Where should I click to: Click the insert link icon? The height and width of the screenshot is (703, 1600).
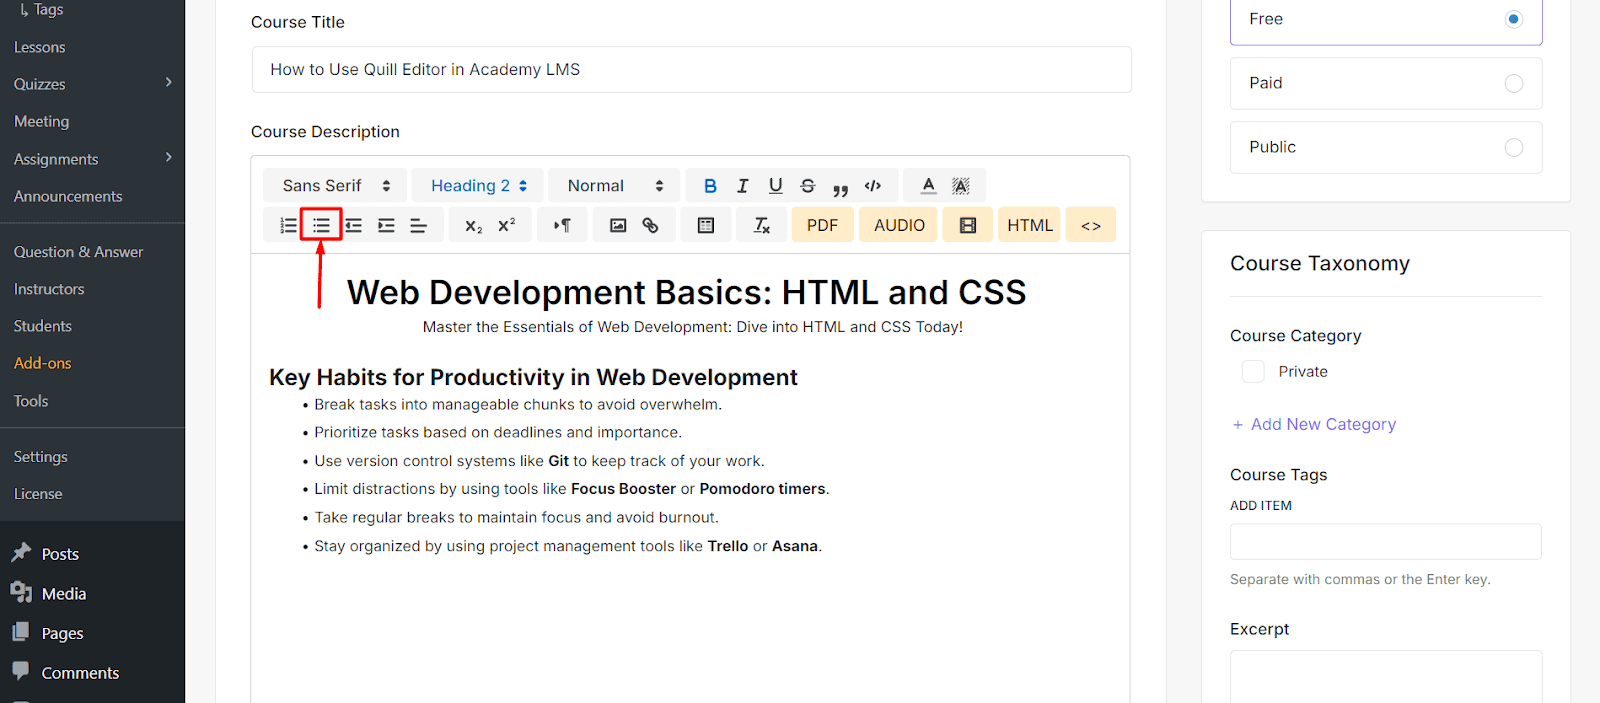point(651,226)
